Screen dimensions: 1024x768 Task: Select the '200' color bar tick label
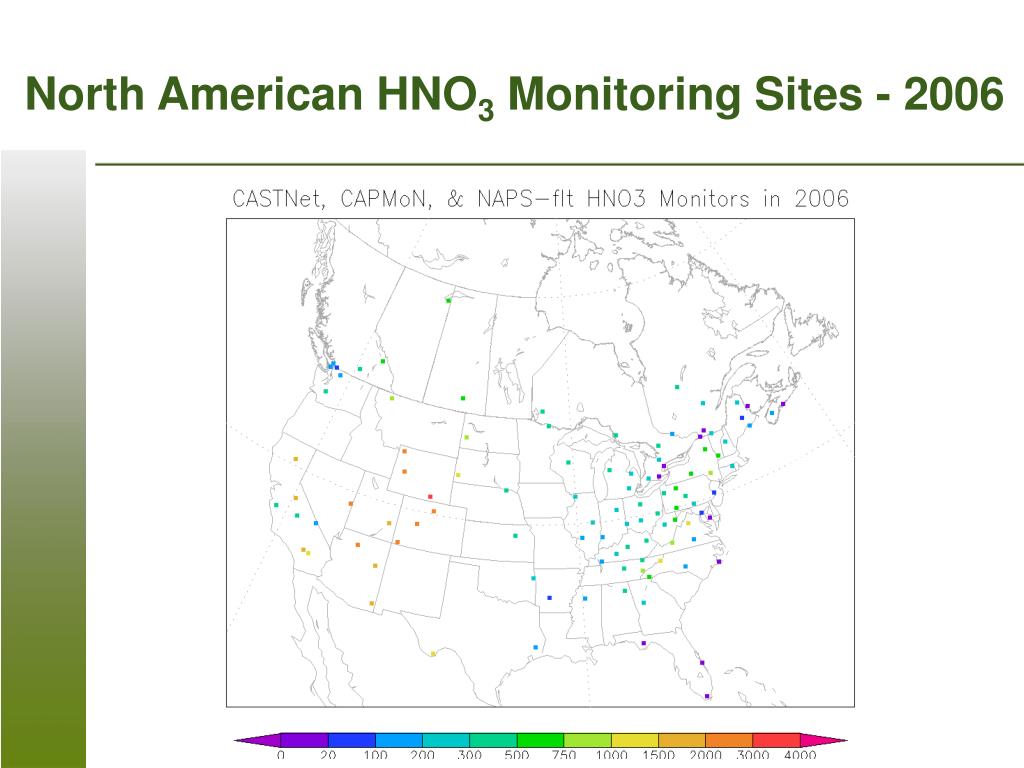pos(423,756)
